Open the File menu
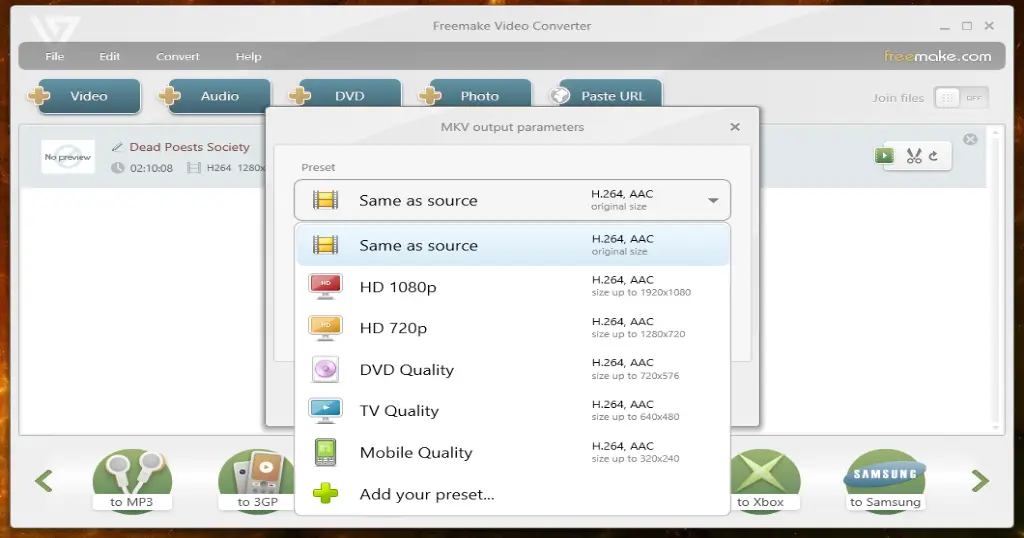This screenshot has height=538, width=1024. 55,56
